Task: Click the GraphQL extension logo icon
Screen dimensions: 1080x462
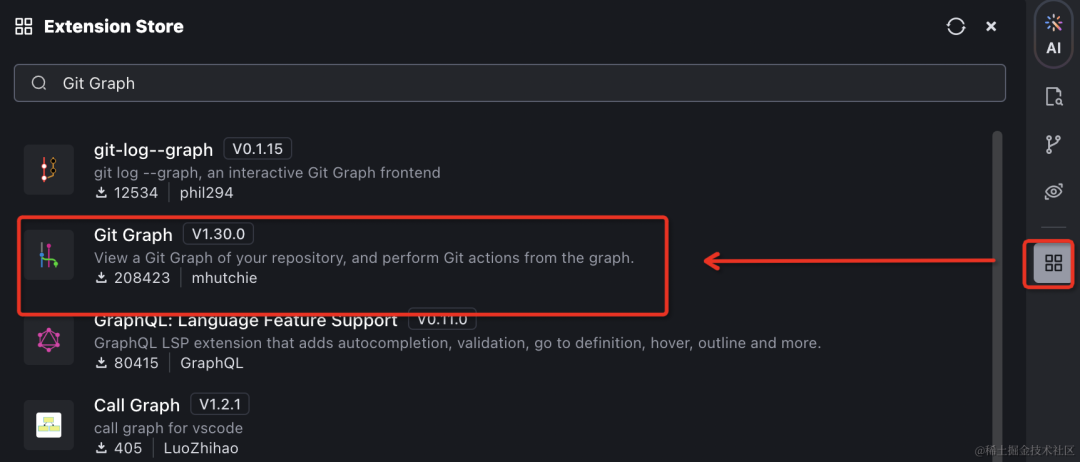Action: [49, 340]
